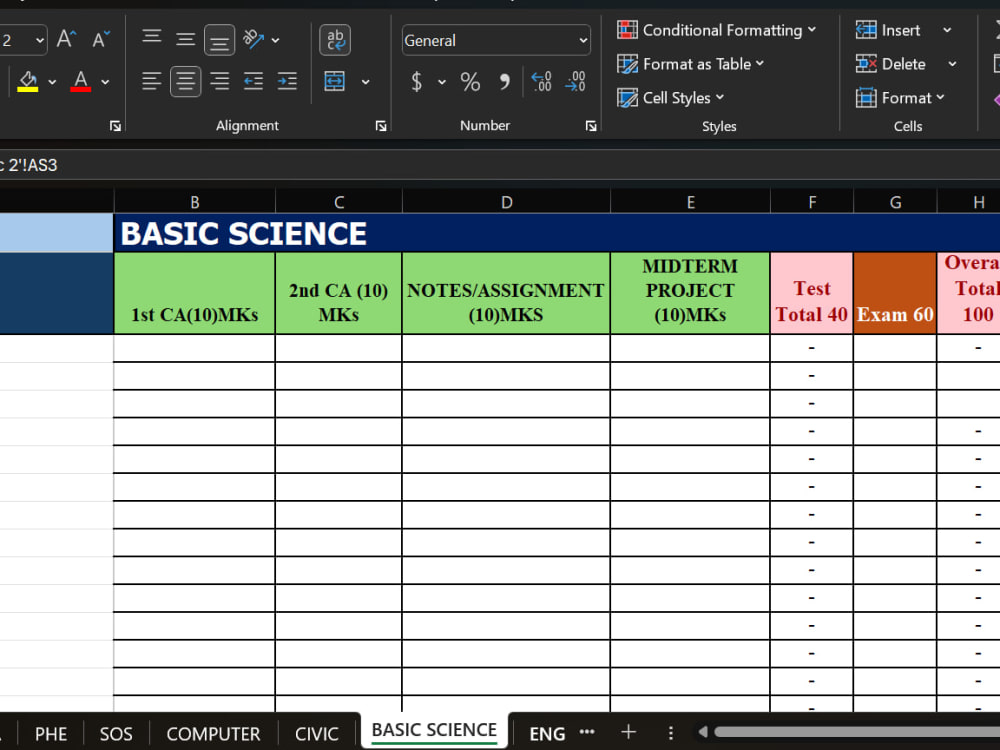Select the 2nd CA (10) MKs header cell
This screenshot has height=750, width=1000.
coord(339,293)
